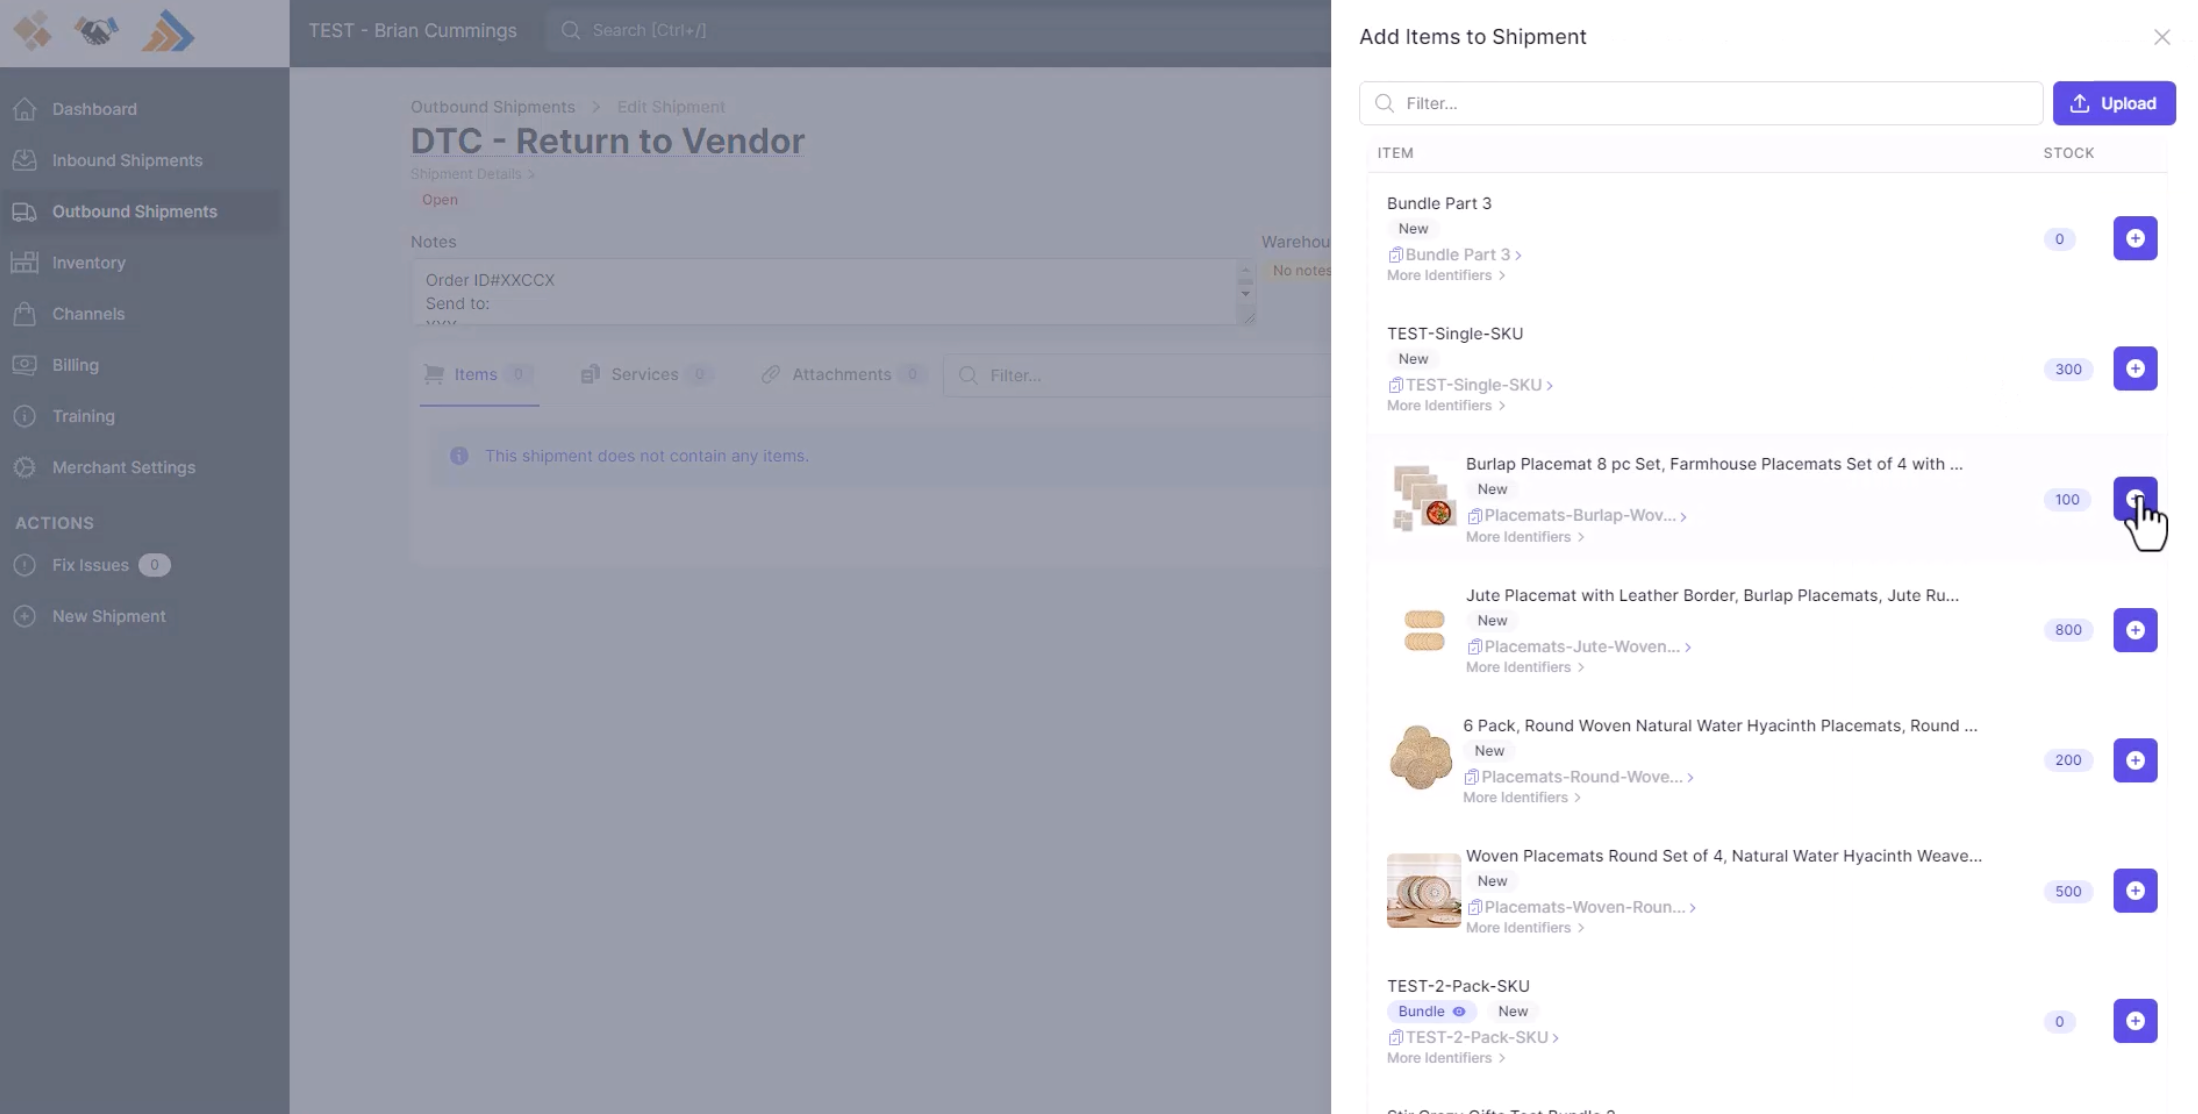2198x1114 pixels.
Task: Click the Inventory sidebar icon
Action: click(x=25, y=262)
